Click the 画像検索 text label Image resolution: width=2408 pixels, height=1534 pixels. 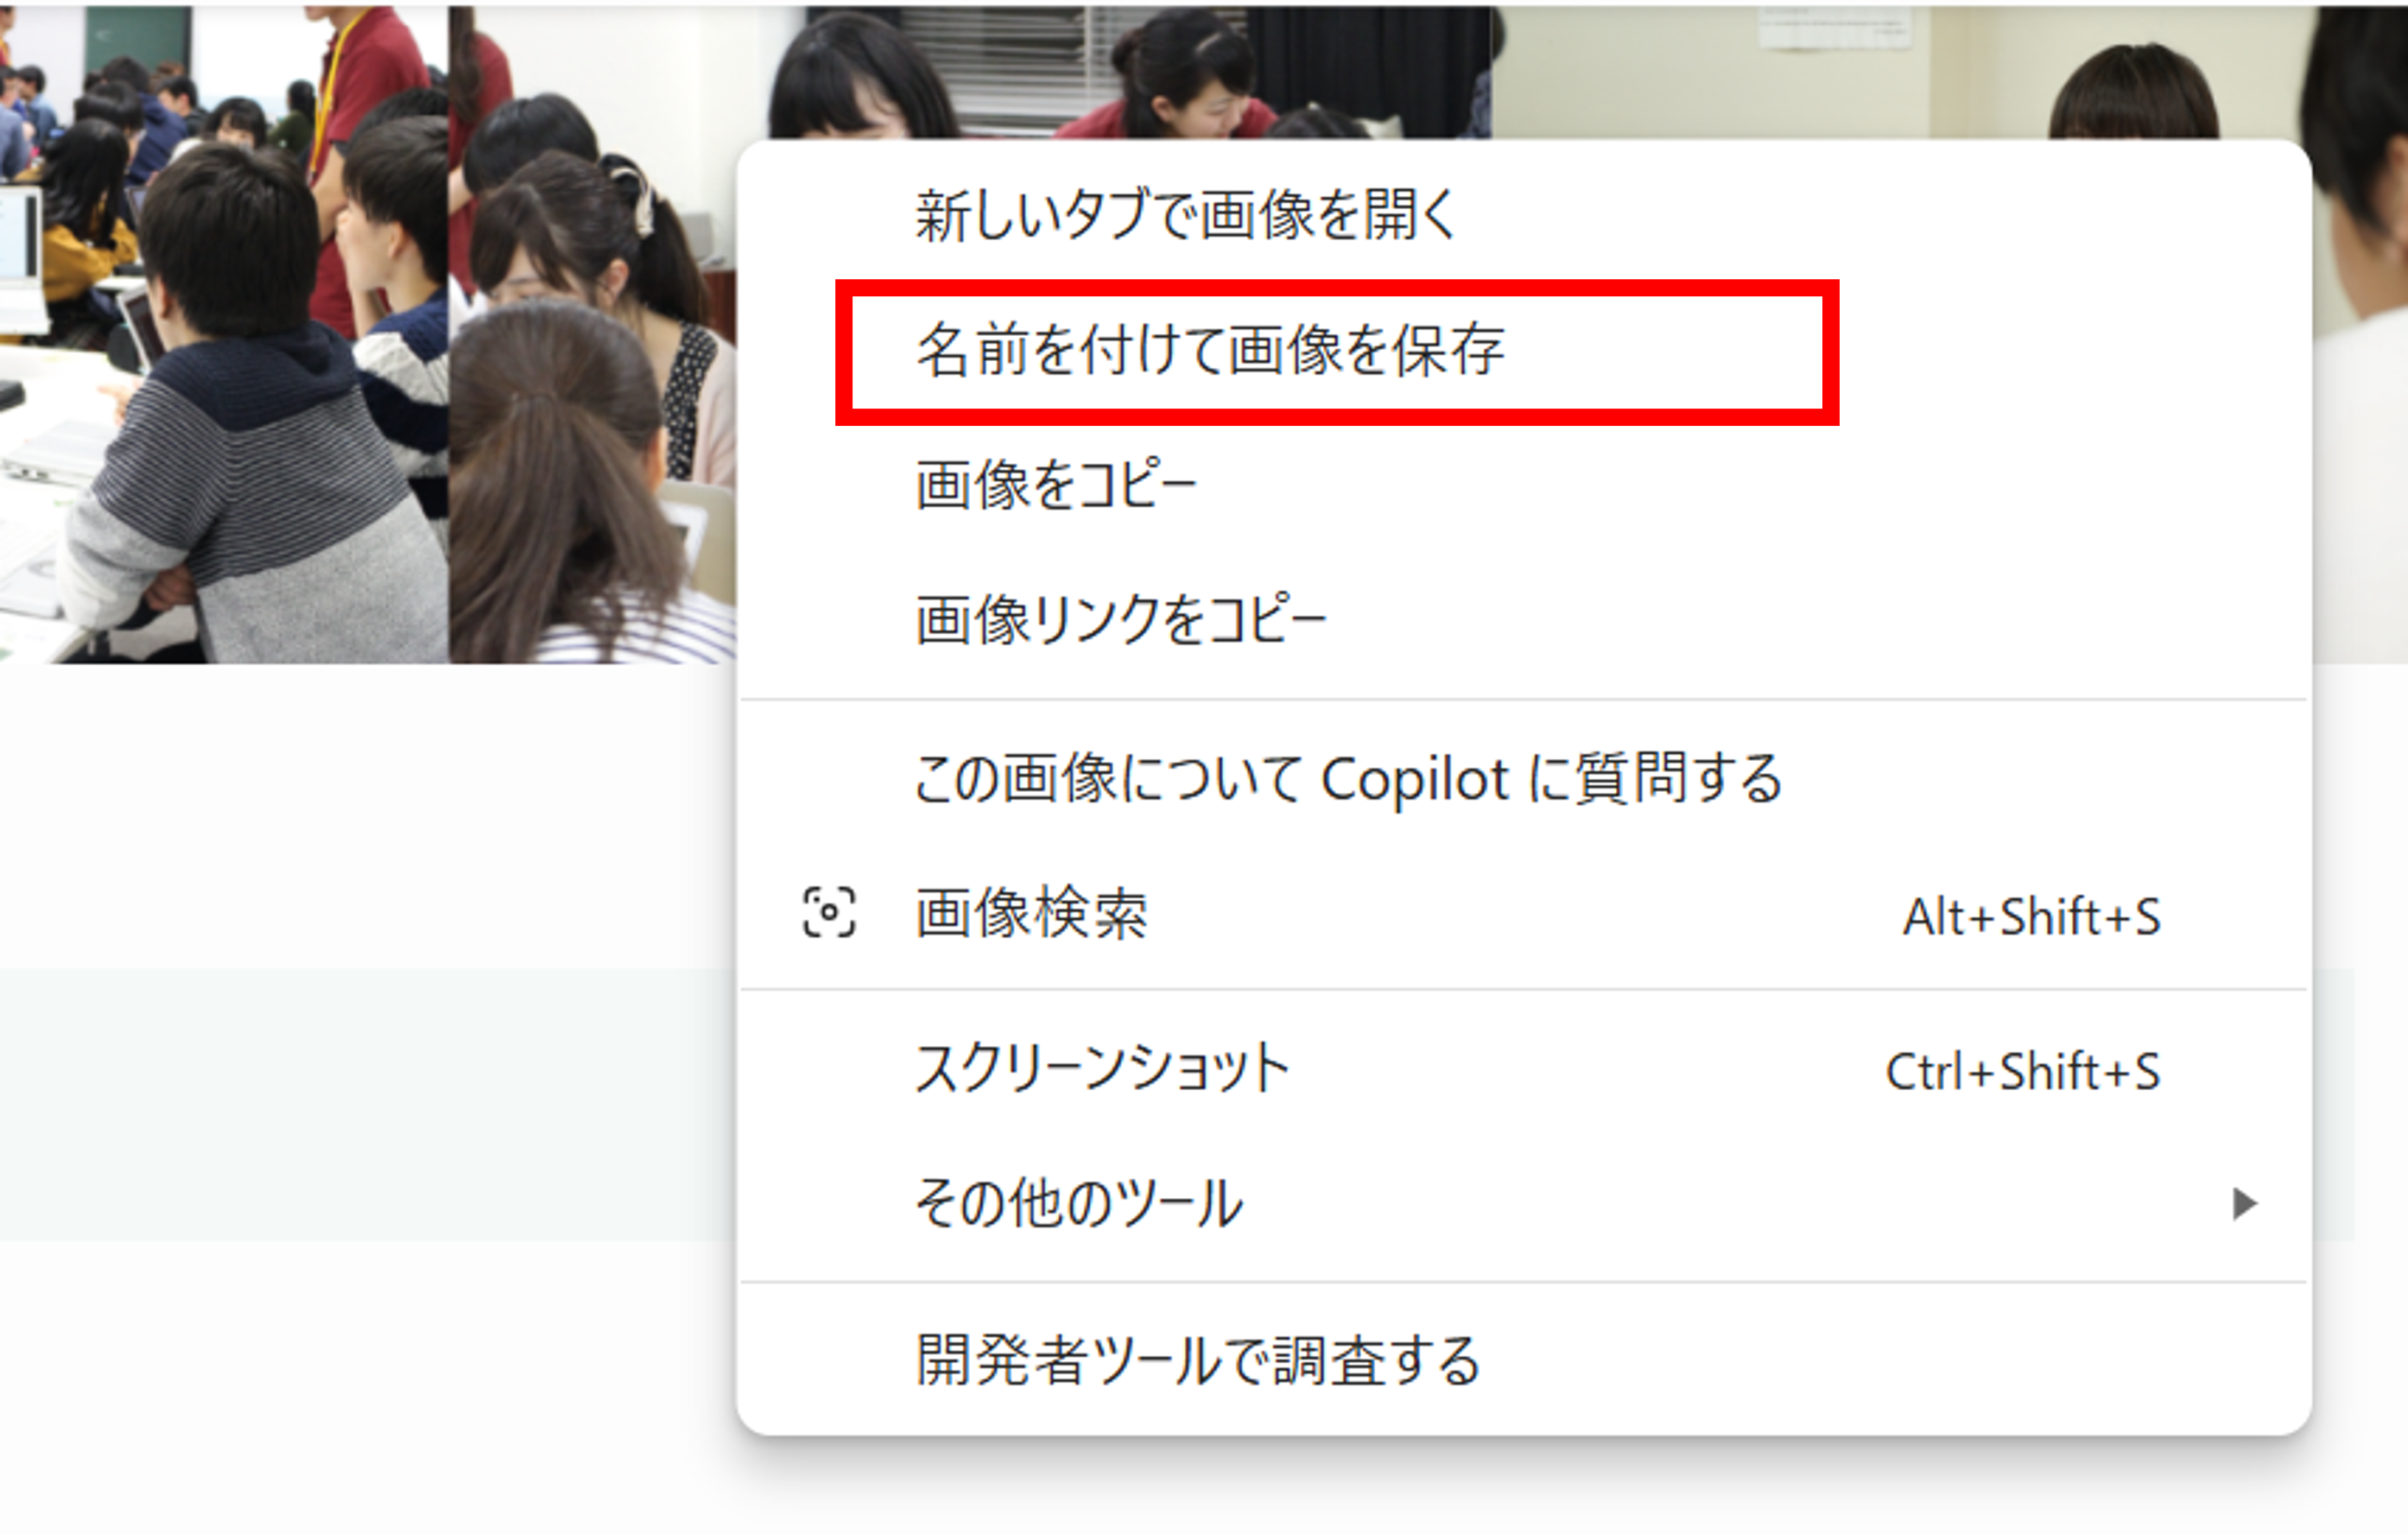(x=1031, y=913)
